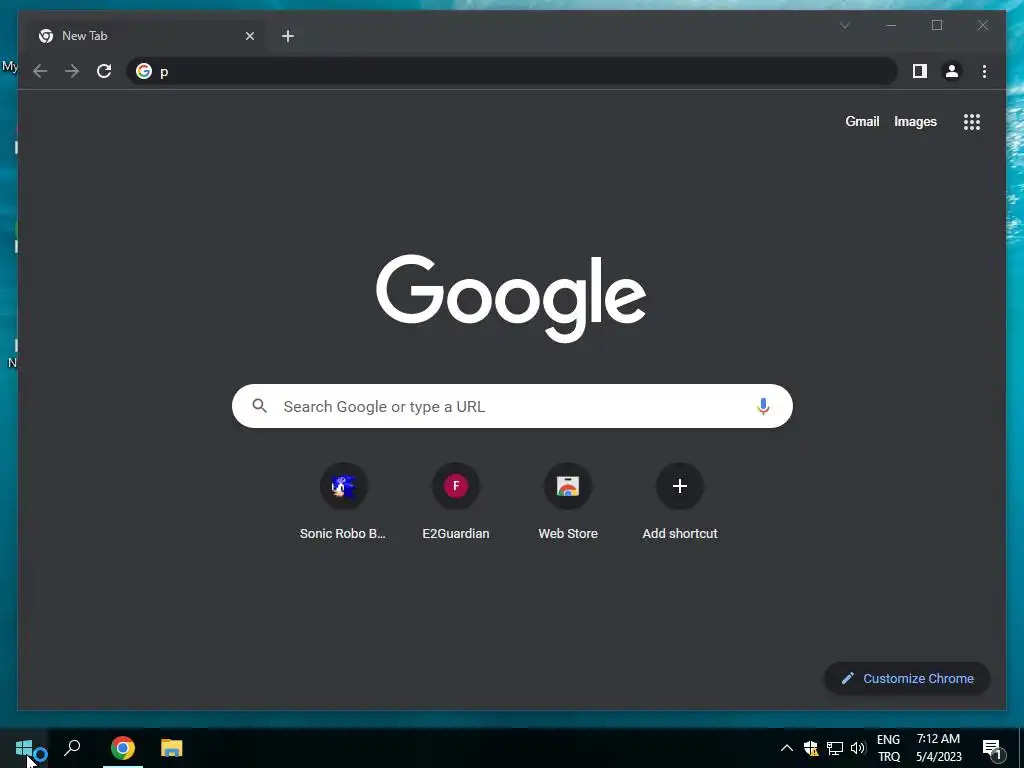Open the notification center icon
Image resolution: width=1024 pixels, height=768 pixels.
992,748
